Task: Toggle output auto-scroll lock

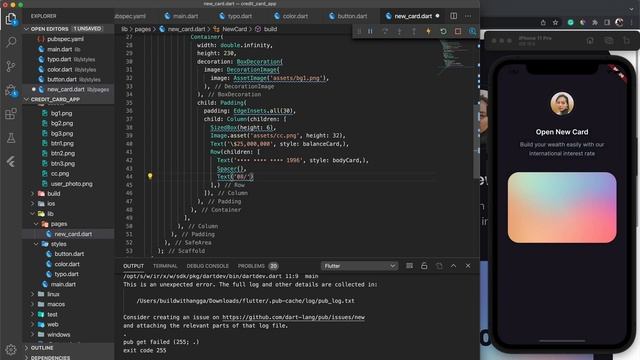Action: (x=424, y=266)
